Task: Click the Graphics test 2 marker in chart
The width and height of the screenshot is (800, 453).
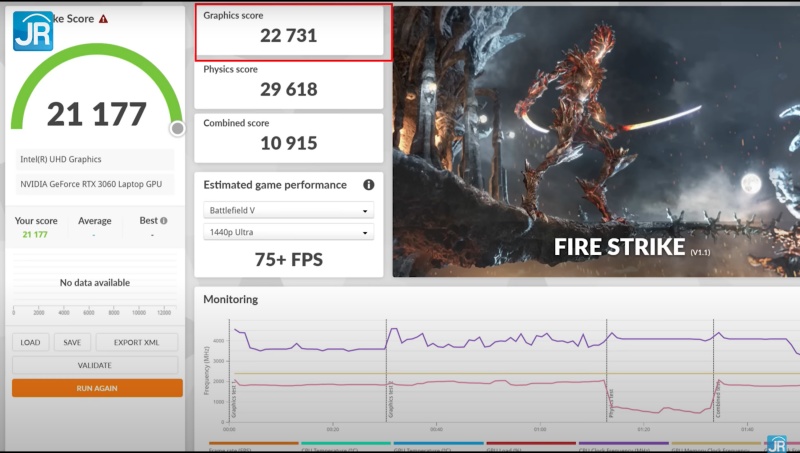Action: click(x=389, y=400)
